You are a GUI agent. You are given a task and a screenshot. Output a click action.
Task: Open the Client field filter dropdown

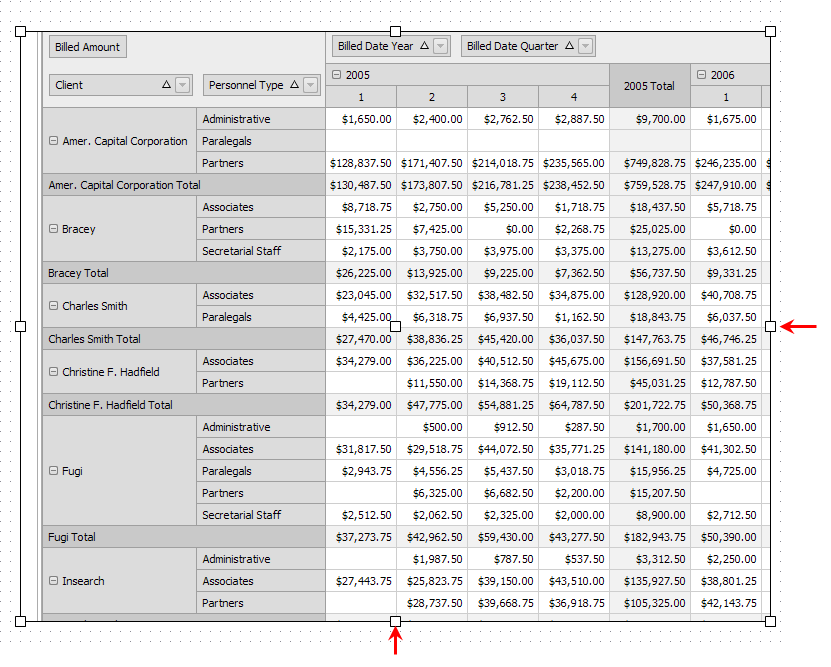click(x=182, y=86)
